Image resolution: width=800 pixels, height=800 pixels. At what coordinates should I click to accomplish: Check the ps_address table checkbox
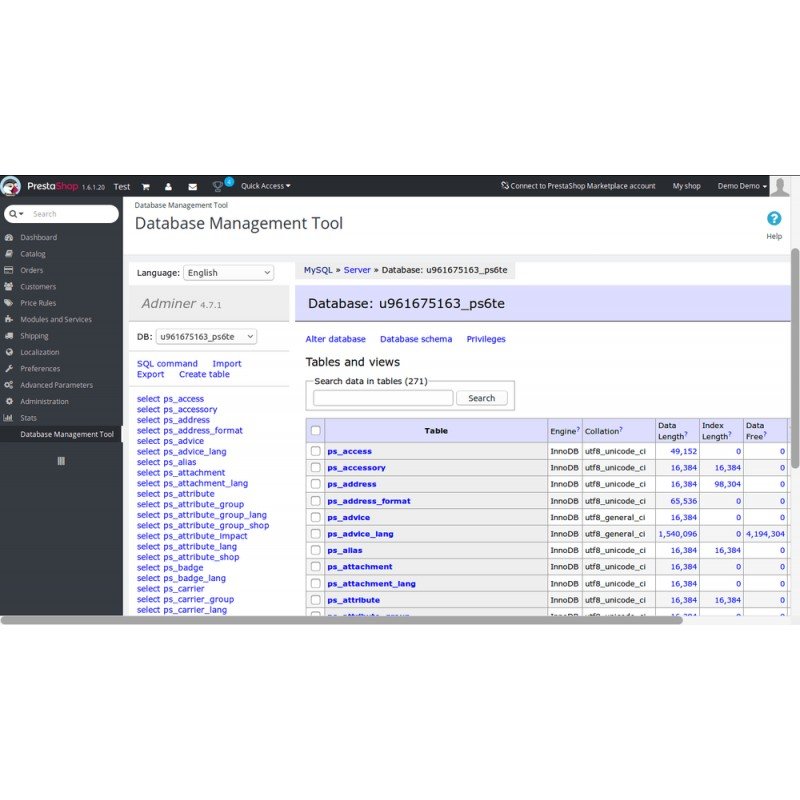click(316, 484)
